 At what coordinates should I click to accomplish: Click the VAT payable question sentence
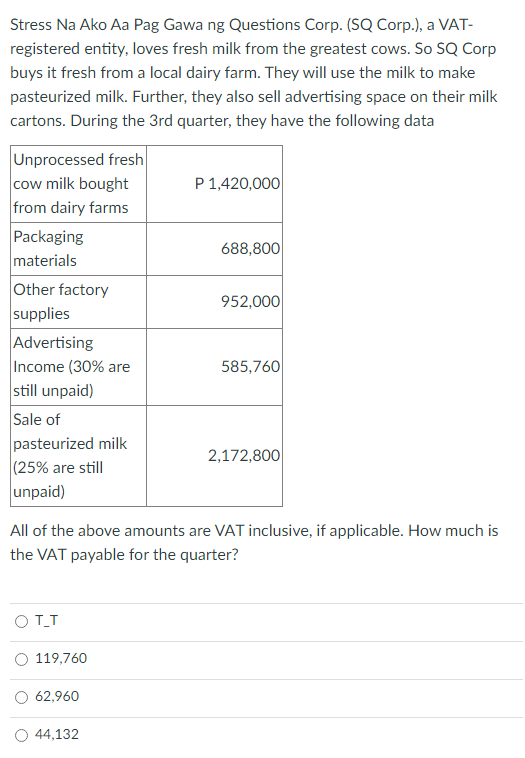click(x=254, y=543)
